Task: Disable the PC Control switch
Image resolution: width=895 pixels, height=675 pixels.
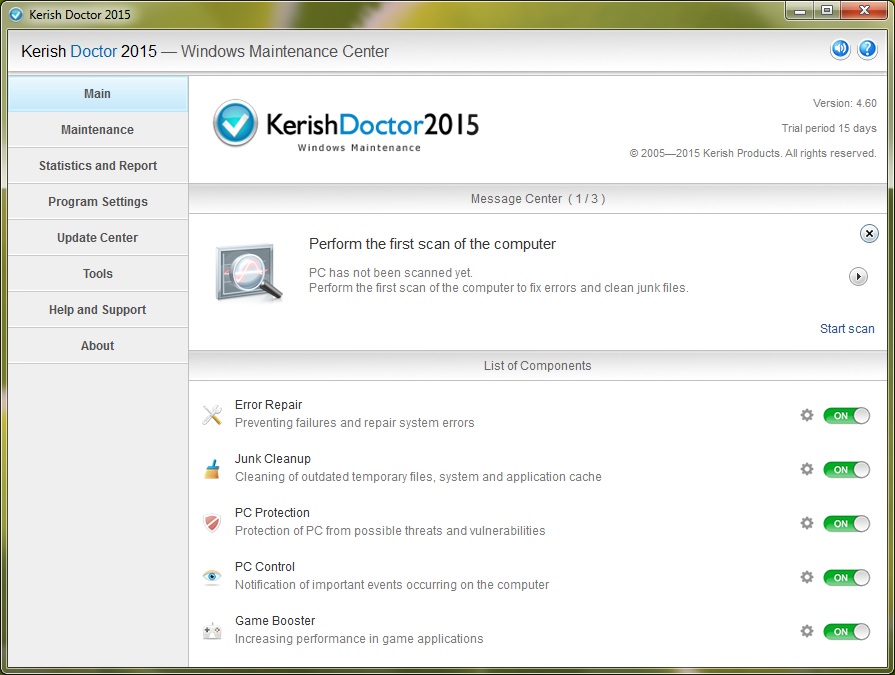Action: point(846,577)
